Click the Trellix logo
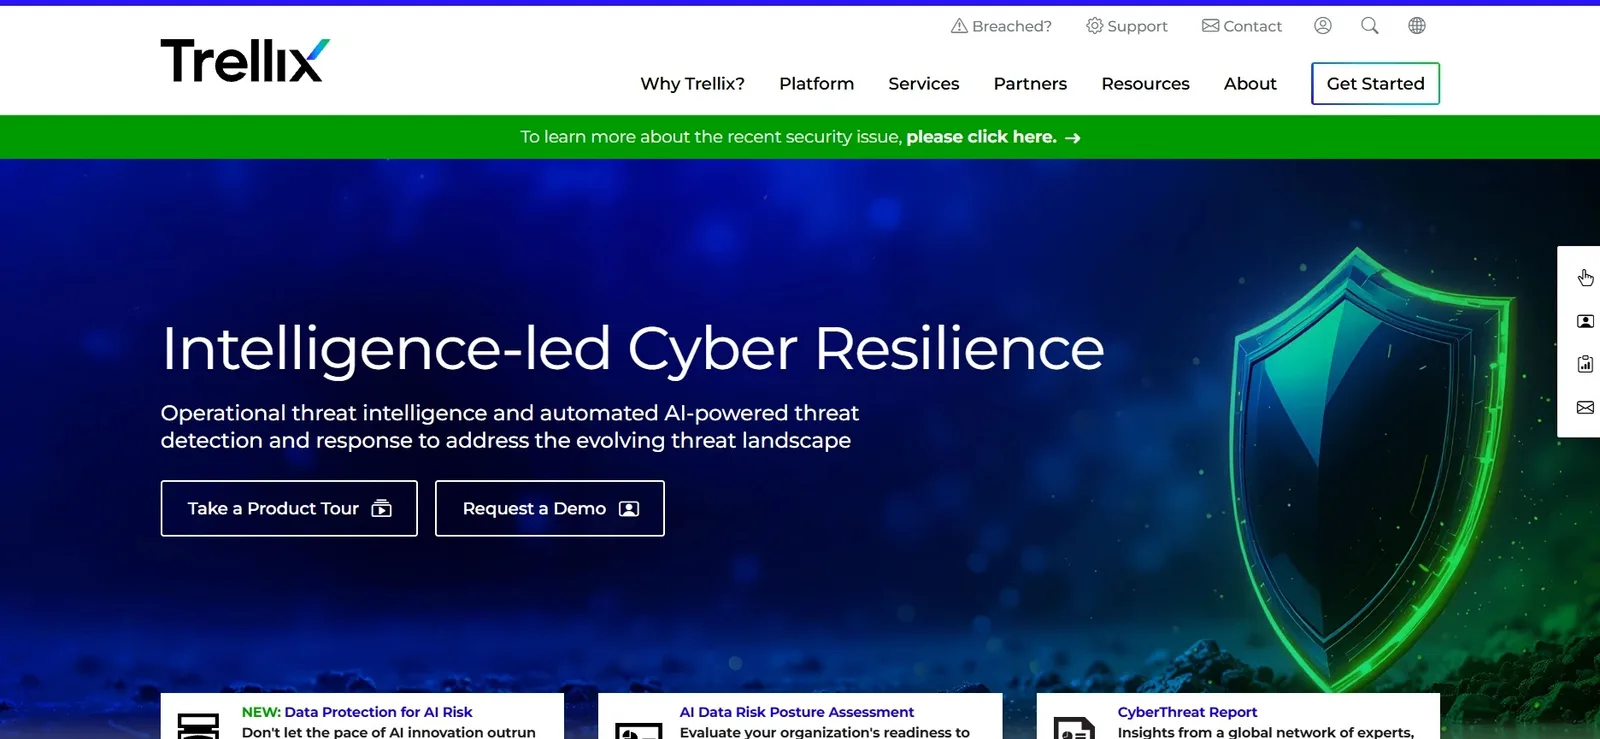The image size is (1600, 739). (x=245, y=60)
